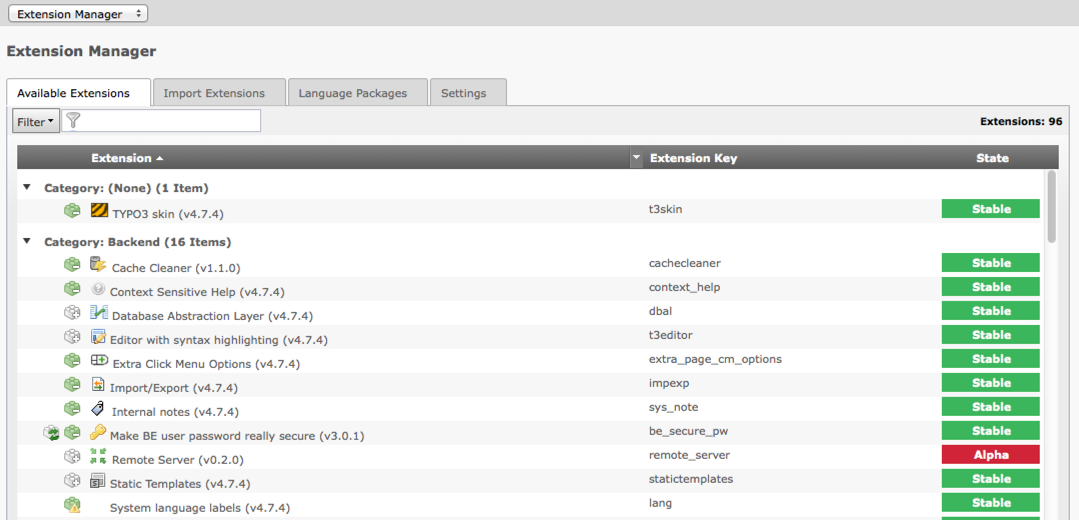Click the Extensions: 96 counter text

pyautogui.click(x=1021, y=121)
